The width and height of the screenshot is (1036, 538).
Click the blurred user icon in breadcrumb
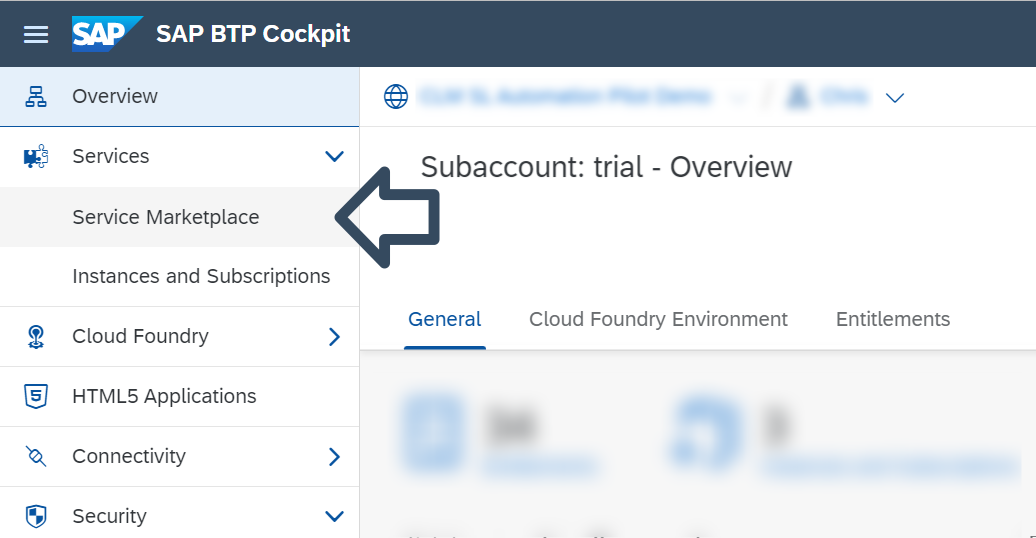[x=797, y=96]
